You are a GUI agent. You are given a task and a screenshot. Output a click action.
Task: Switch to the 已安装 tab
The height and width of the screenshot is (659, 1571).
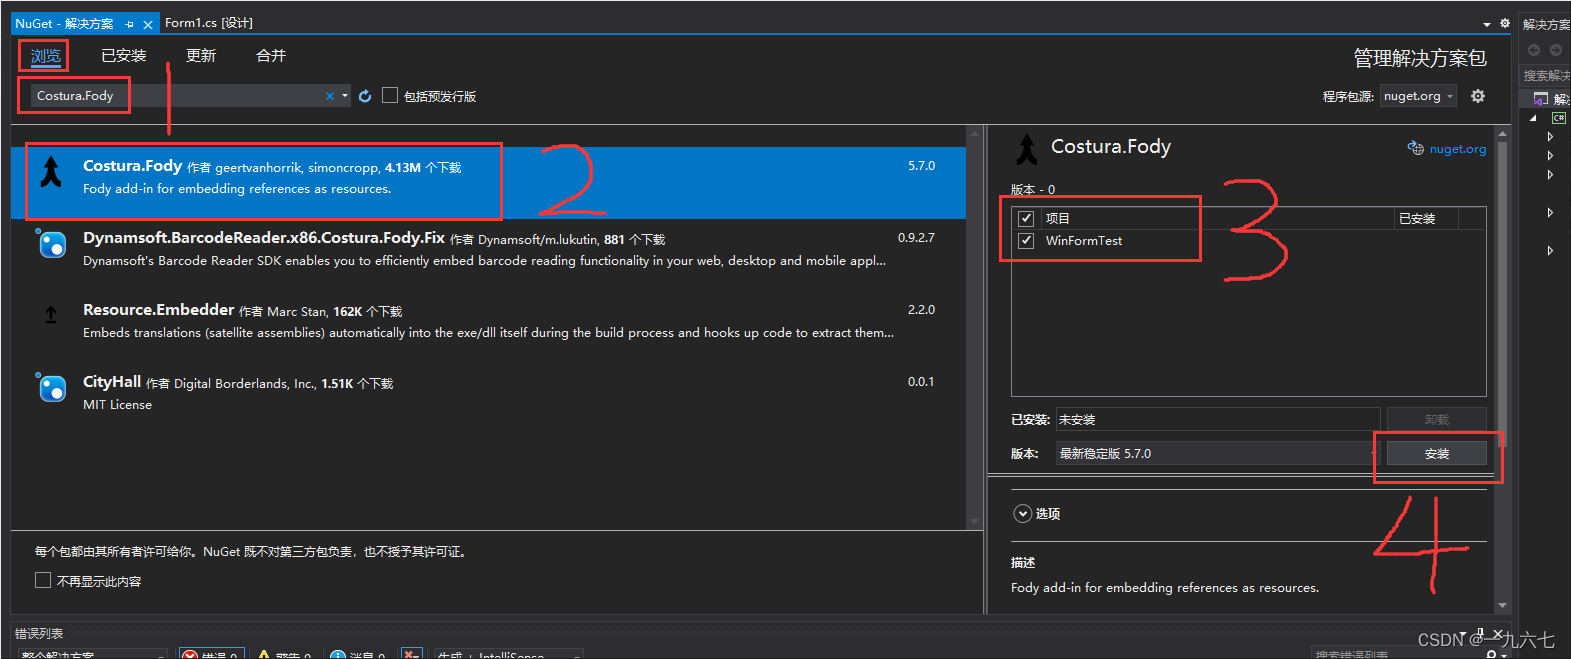(124, 56)
